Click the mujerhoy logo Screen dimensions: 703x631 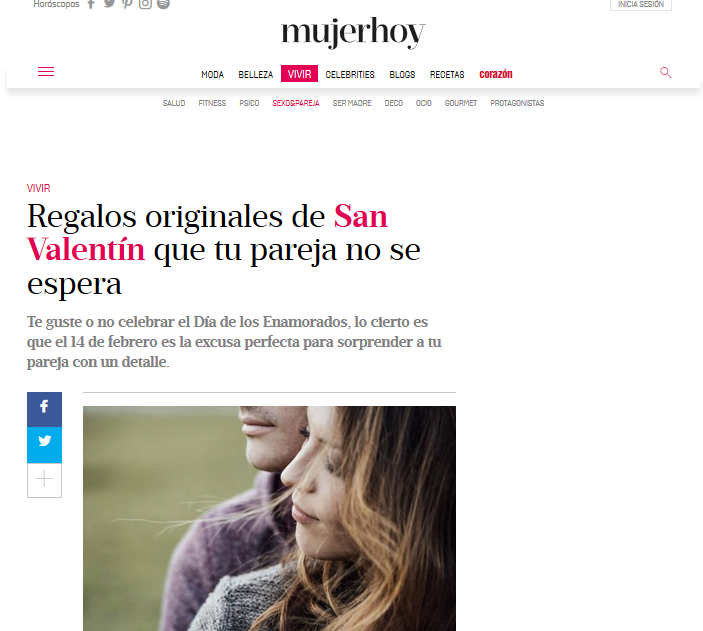353,33
